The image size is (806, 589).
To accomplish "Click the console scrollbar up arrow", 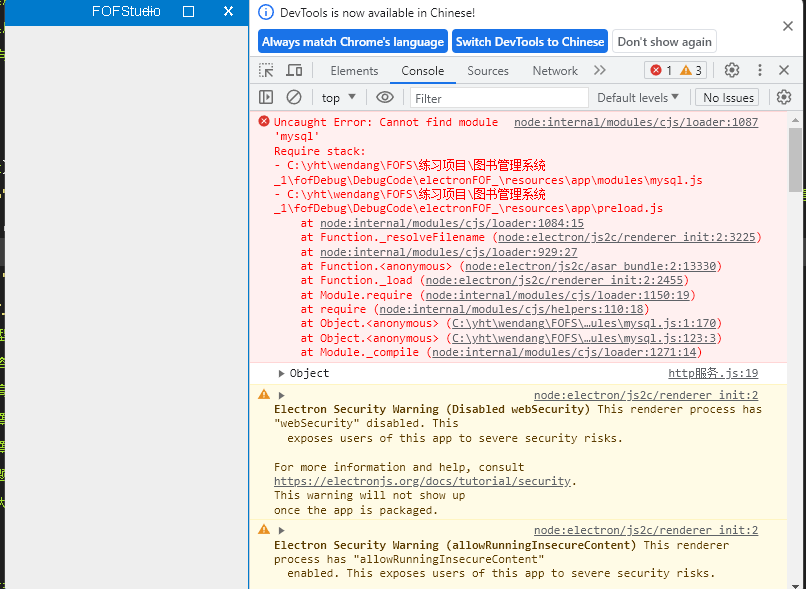I will click(795, 120).
